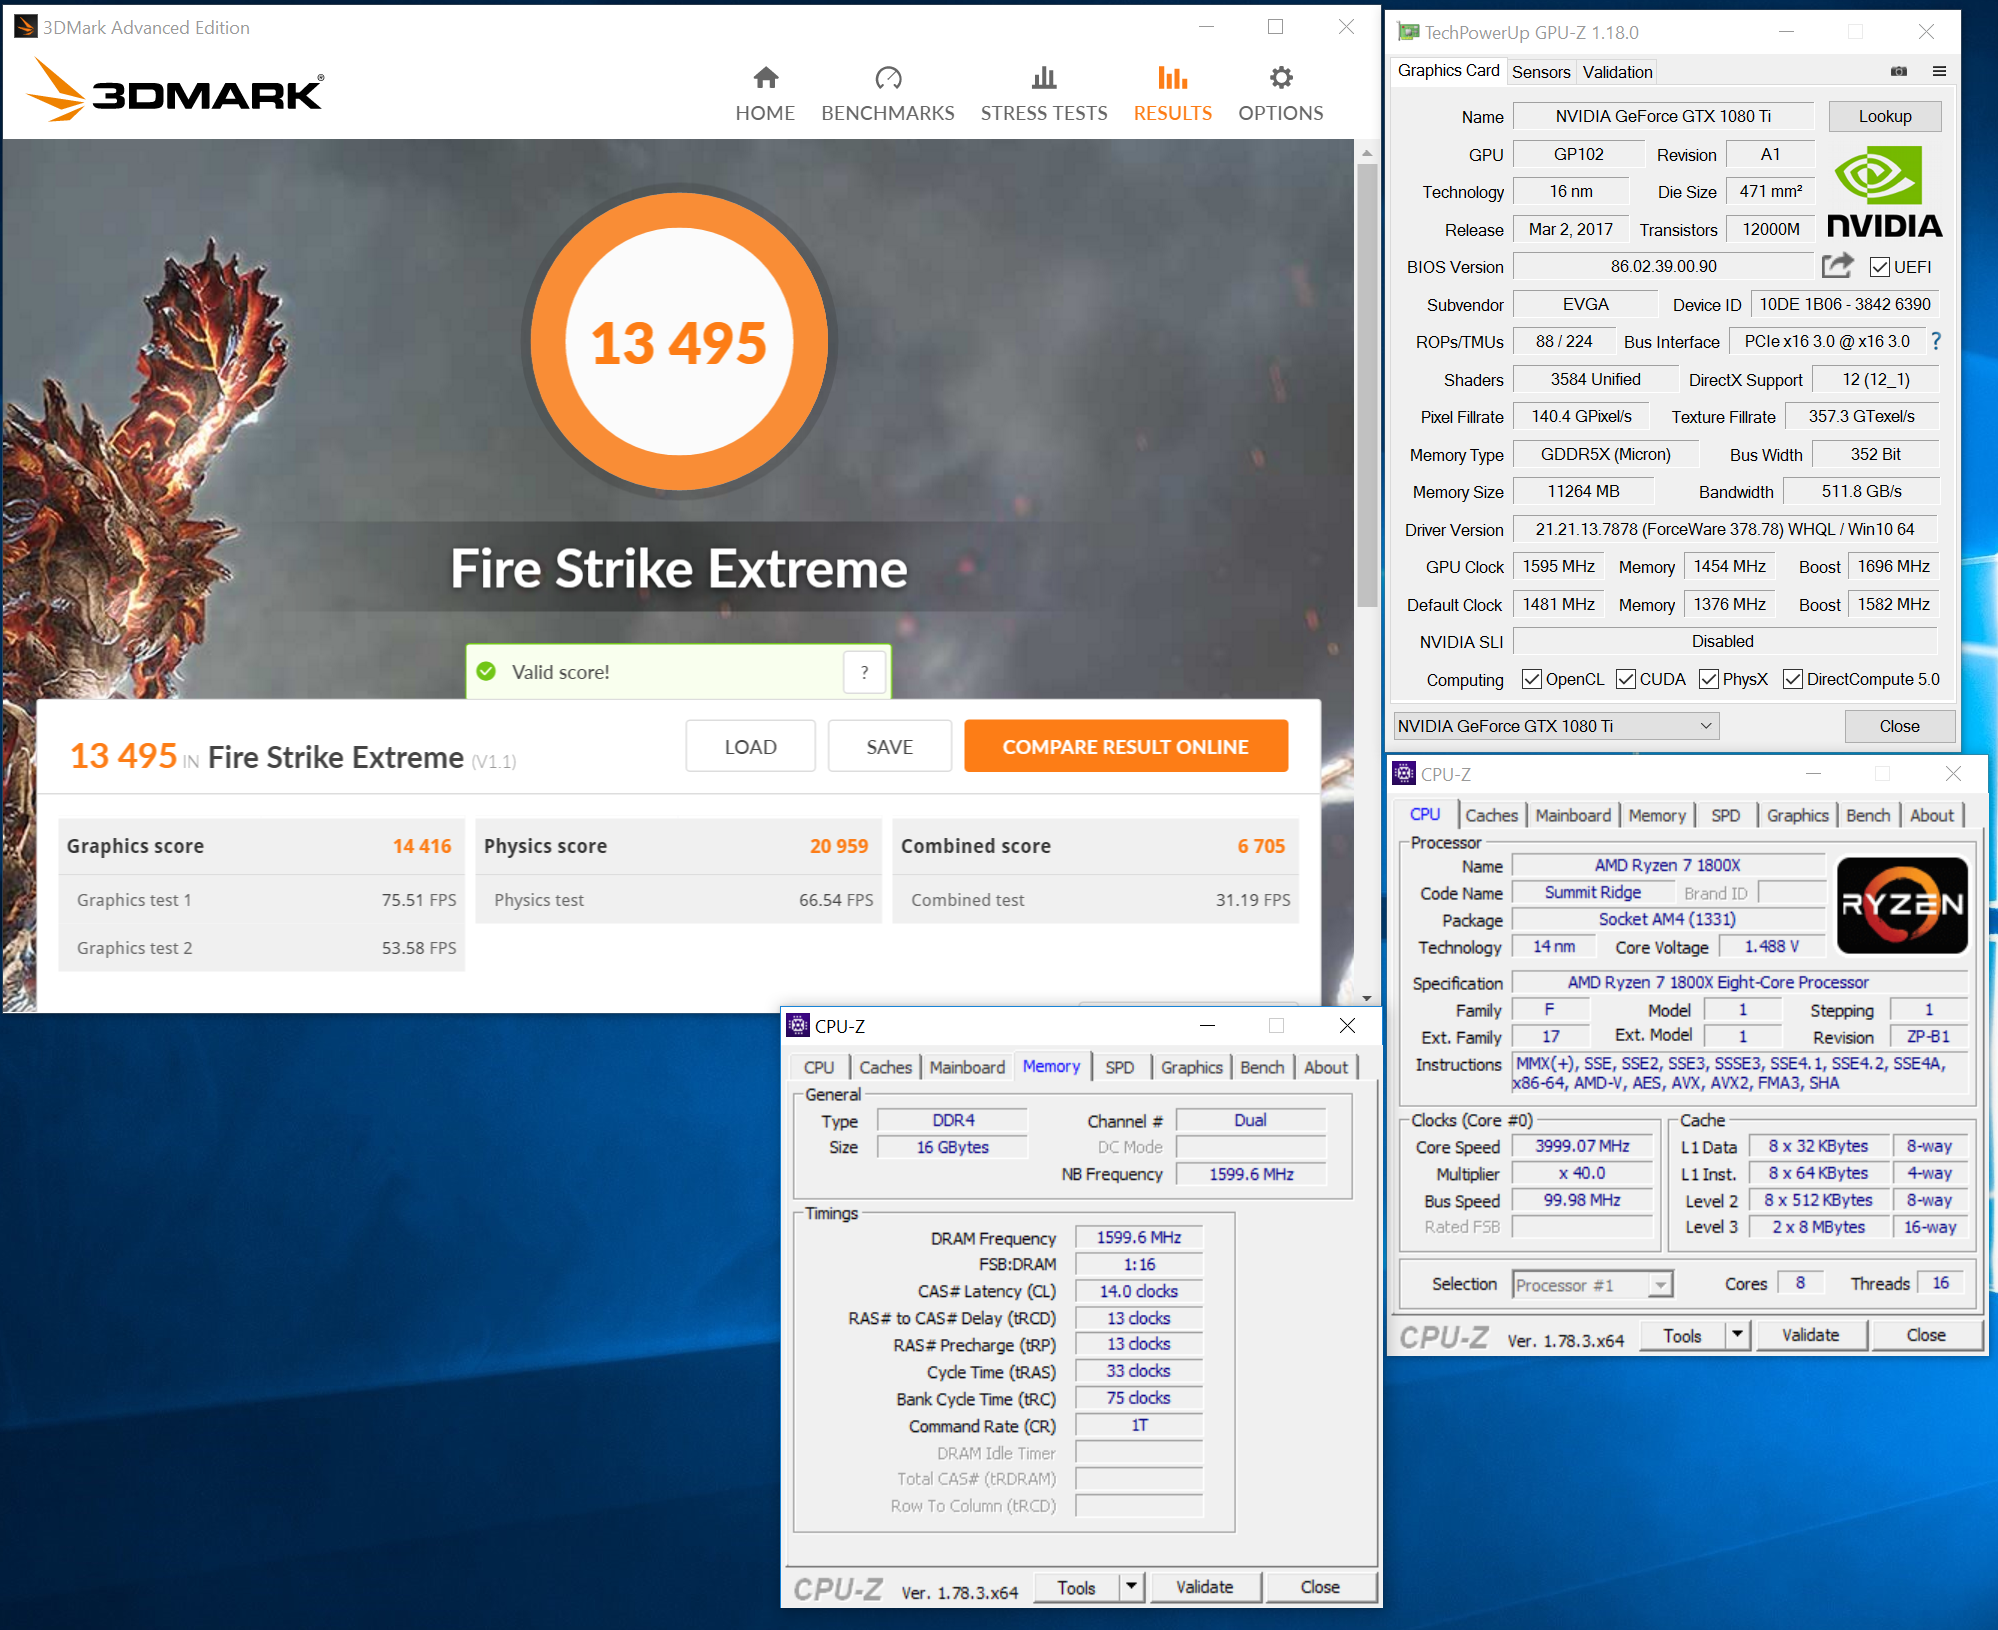Open Caches tab in CPU-Z processor window

point(1491,815)
